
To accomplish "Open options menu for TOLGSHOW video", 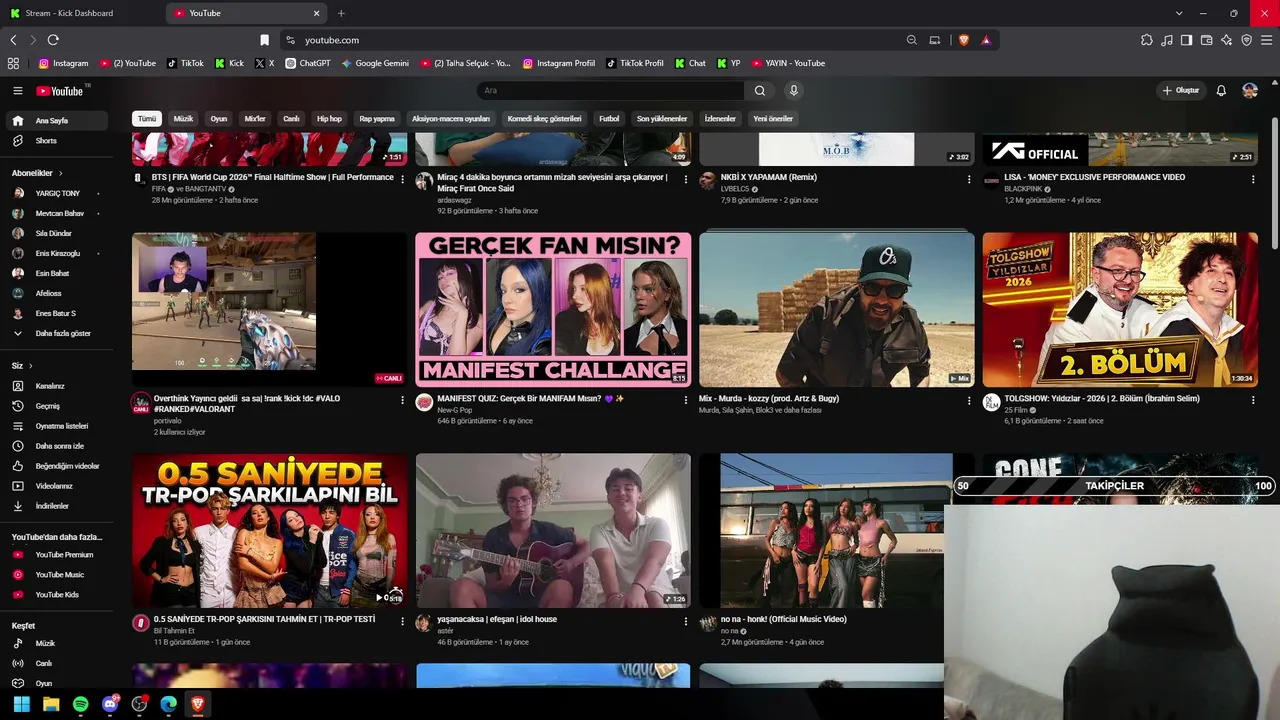I will [1252, 400].
